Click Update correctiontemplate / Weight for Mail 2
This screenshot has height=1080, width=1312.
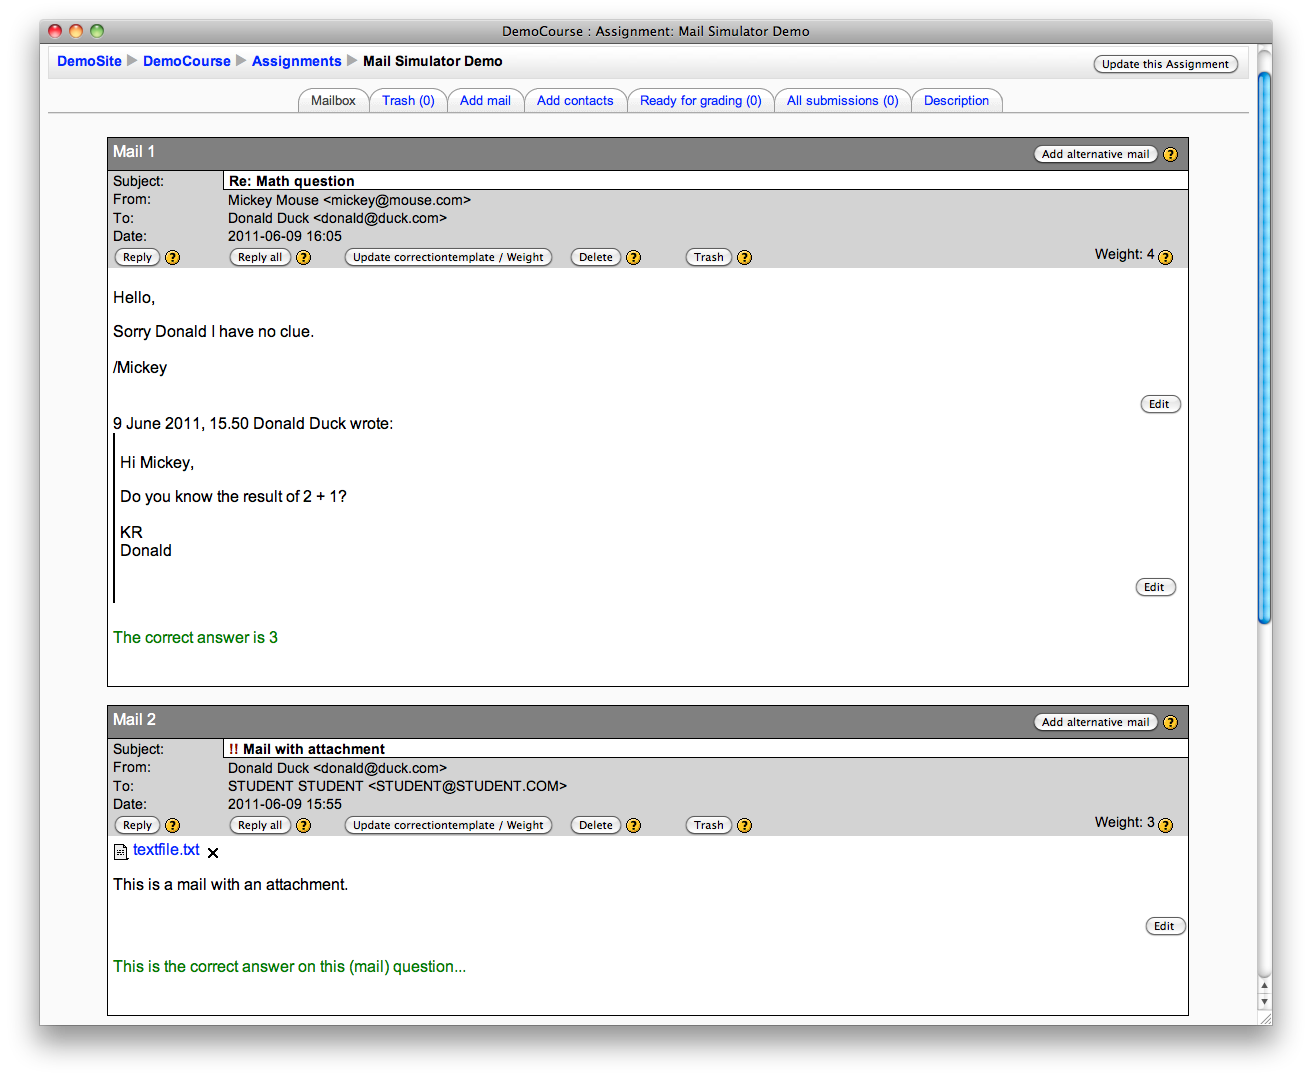coord(448,826)
